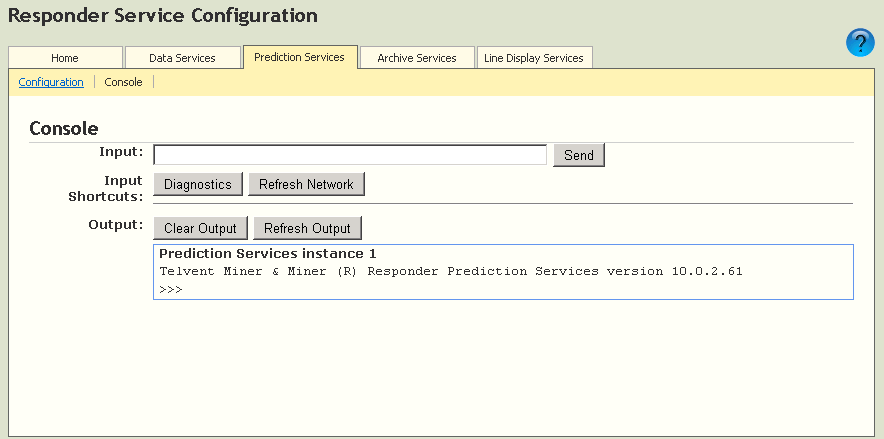
Task: Click the Responder version 10.0.2.61 output line
Action: coord(450,271)
